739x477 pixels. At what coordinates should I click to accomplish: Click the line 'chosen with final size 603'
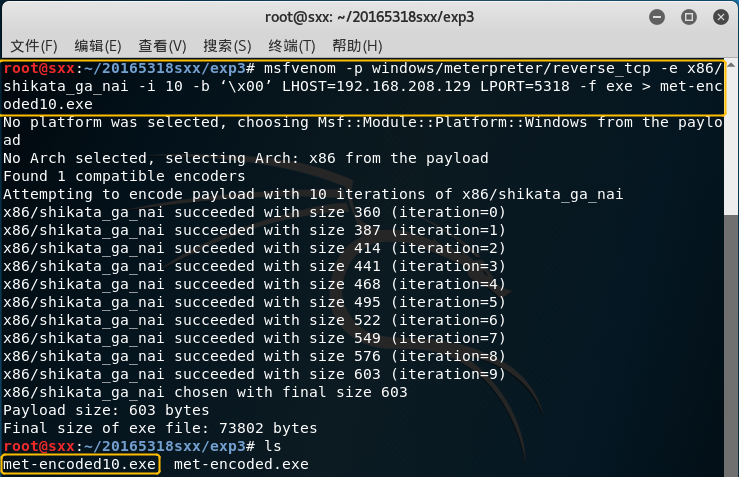tap(205, 392)
